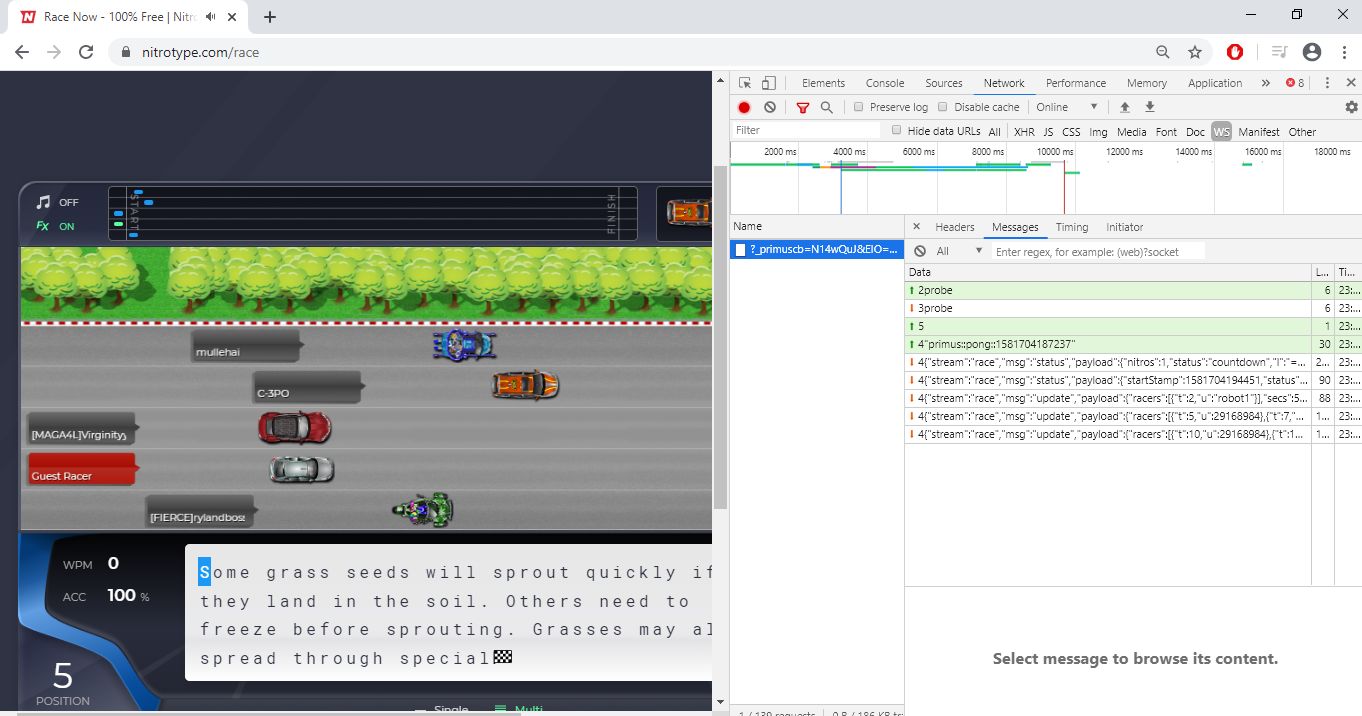Select the primuscb websocket request
The width and height of the screenshot is (1362, 716).
tap(816, 249)
